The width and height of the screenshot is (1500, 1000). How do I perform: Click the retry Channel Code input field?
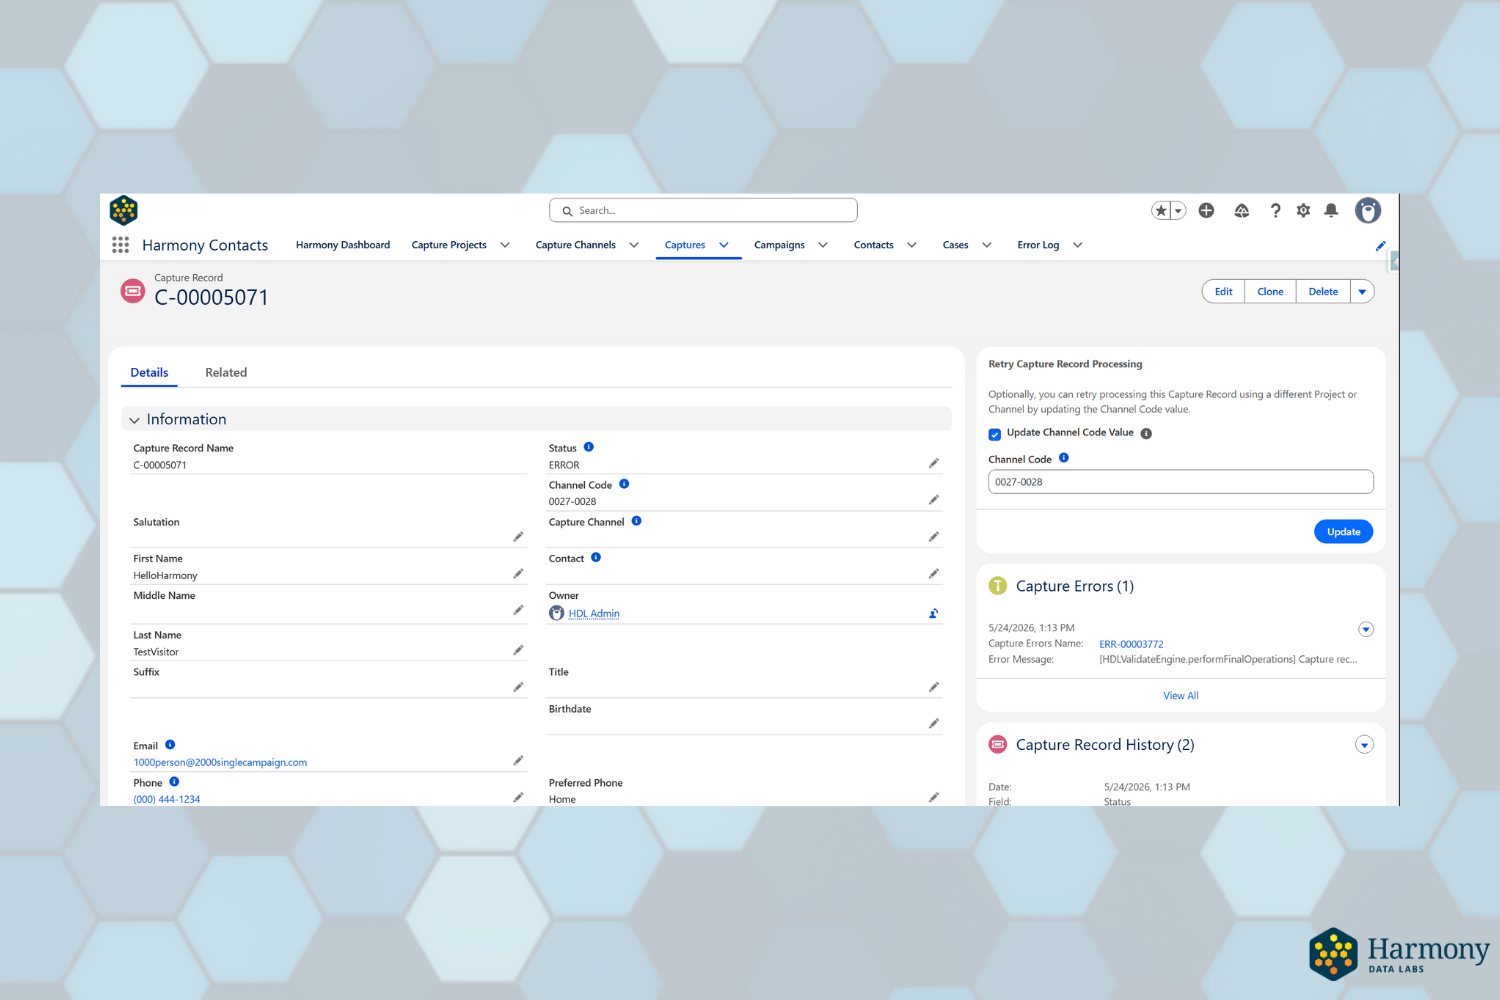pos(1181,482)
